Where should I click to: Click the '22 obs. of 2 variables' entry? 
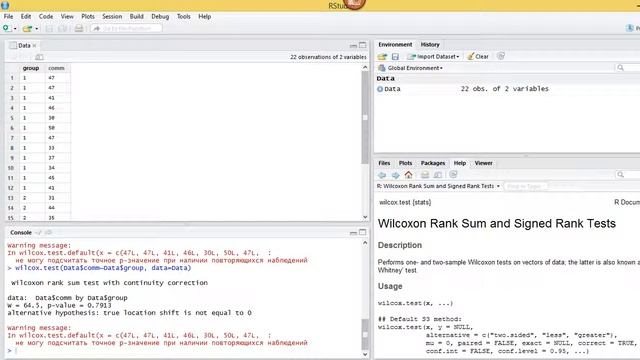504,89
